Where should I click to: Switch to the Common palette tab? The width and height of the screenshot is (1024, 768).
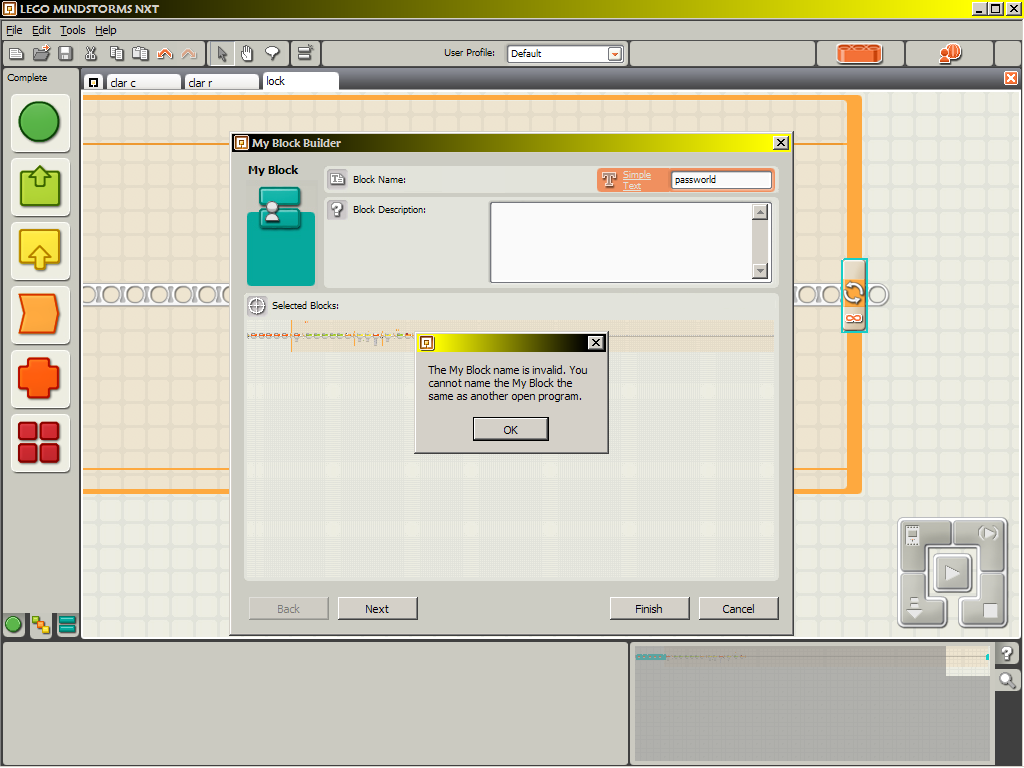[x=13, y=625]
